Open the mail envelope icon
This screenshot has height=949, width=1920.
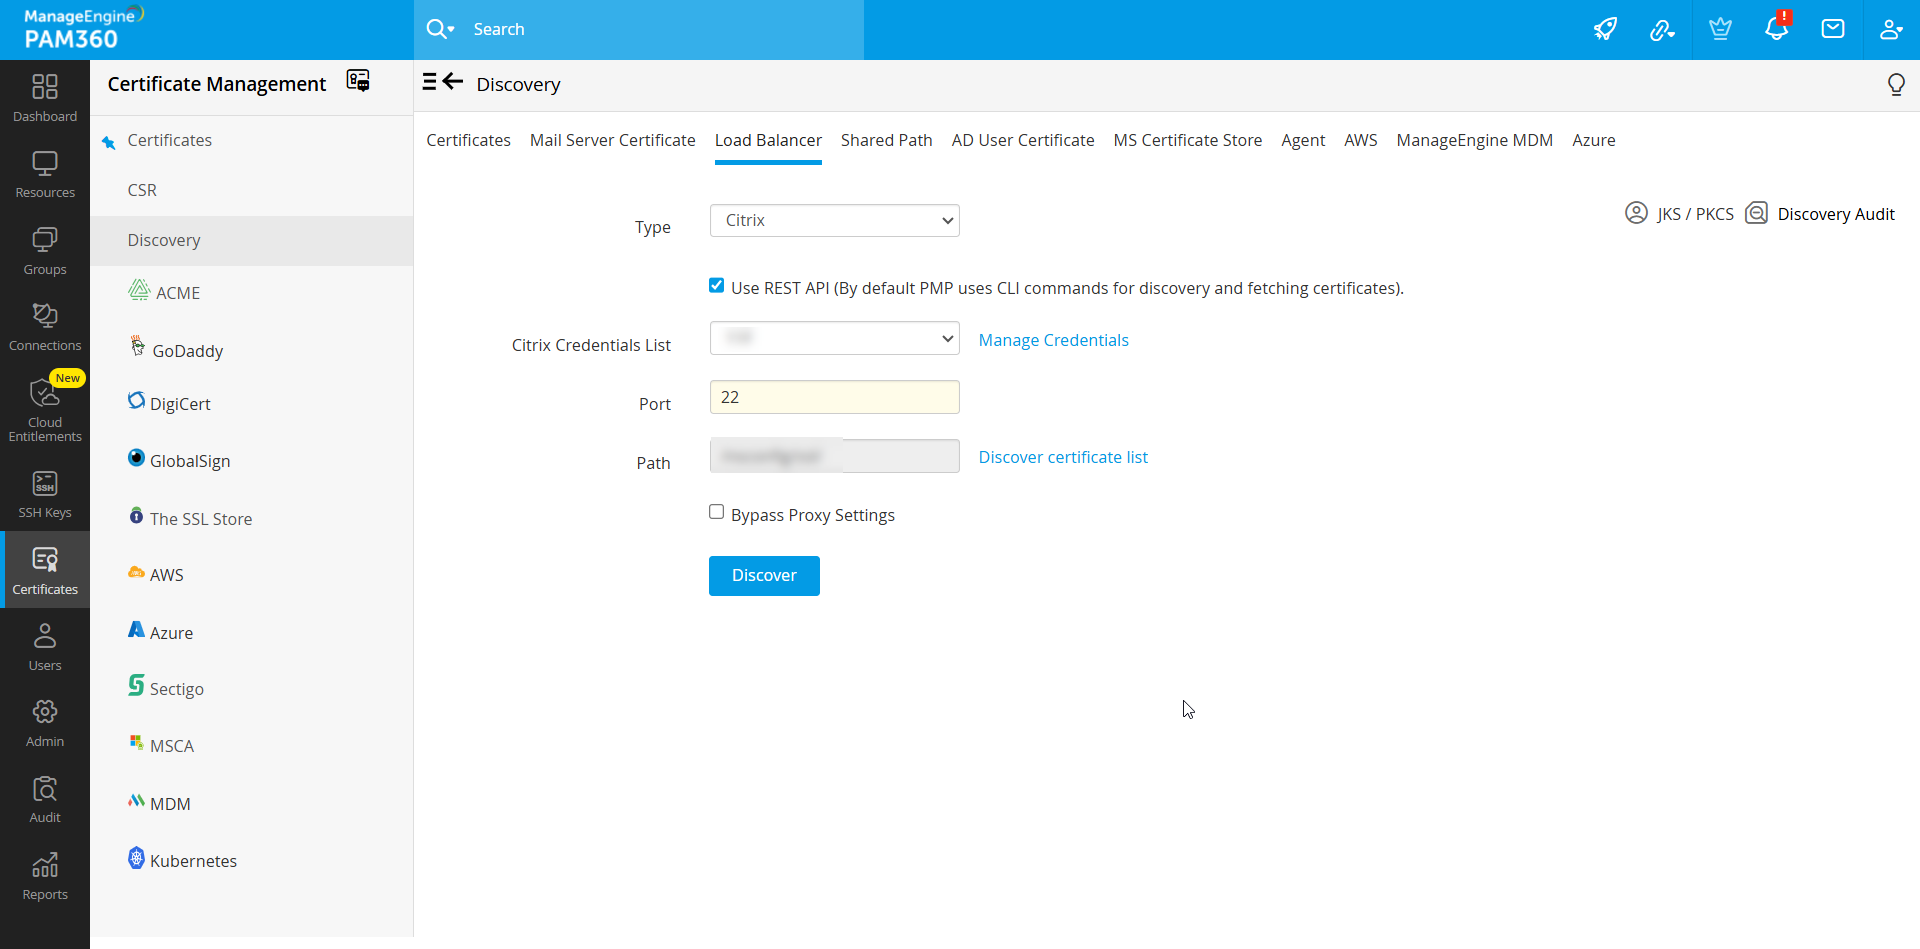pyautogui.click(x=1833, y=29)
